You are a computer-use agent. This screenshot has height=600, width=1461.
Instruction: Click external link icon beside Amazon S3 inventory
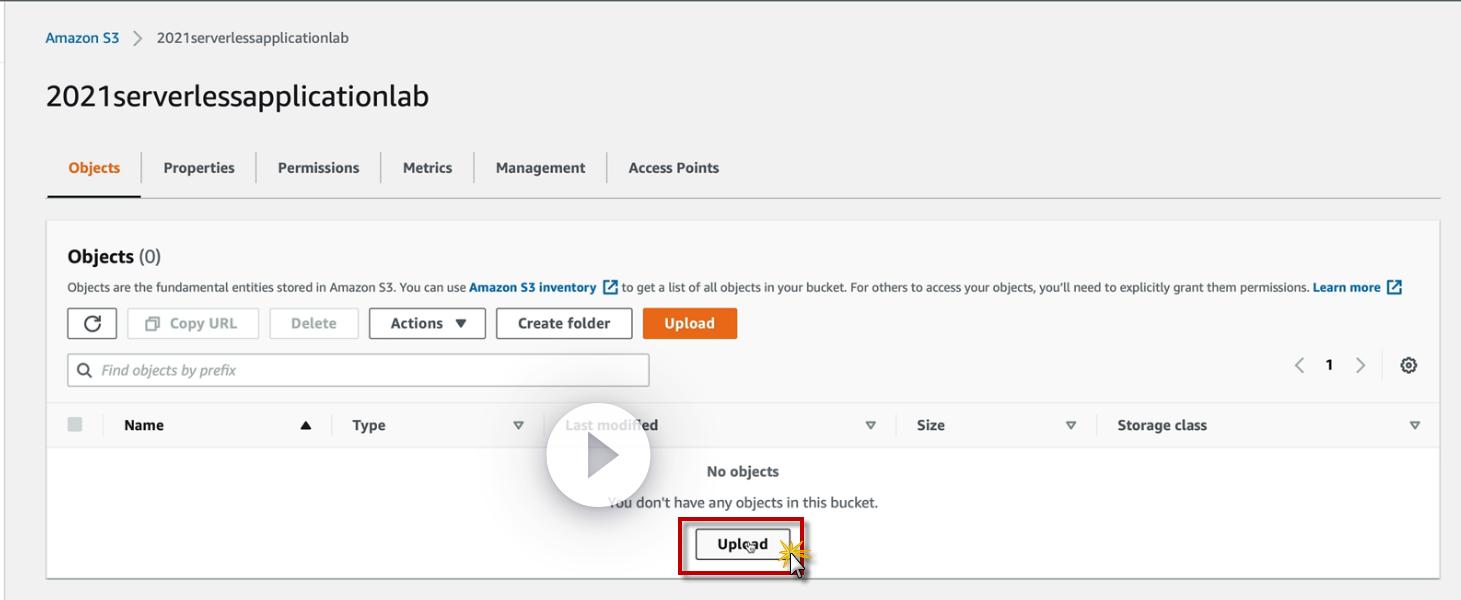[x=610, y=287]
